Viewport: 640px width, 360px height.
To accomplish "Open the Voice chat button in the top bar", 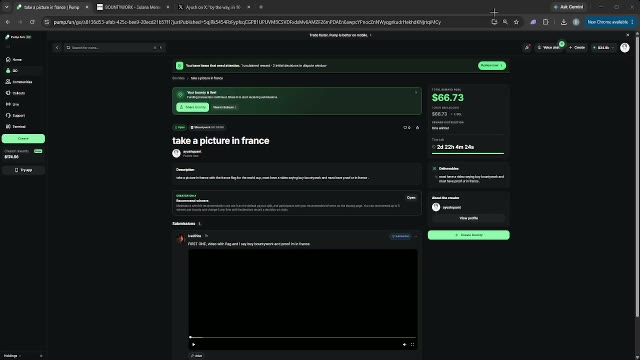I will click(x=549, y=48).
